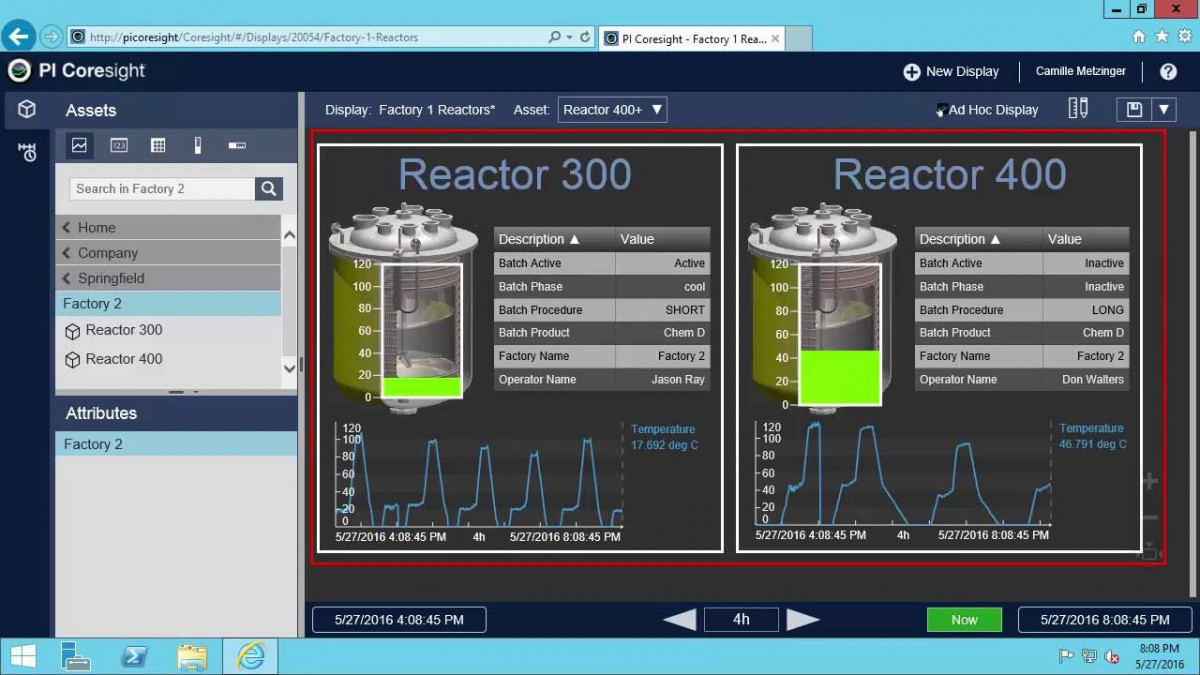Select the Vertical gauge symbol icon
The height and width of the screenshot is (675, 1200).
pos(198,145)
